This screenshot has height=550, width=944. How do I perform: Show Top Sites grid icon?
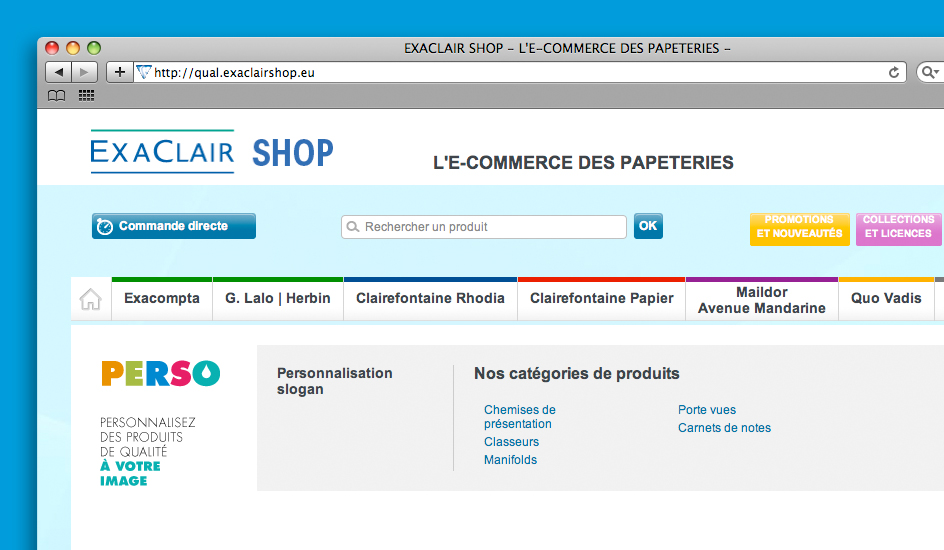click(x=87, y=96)
